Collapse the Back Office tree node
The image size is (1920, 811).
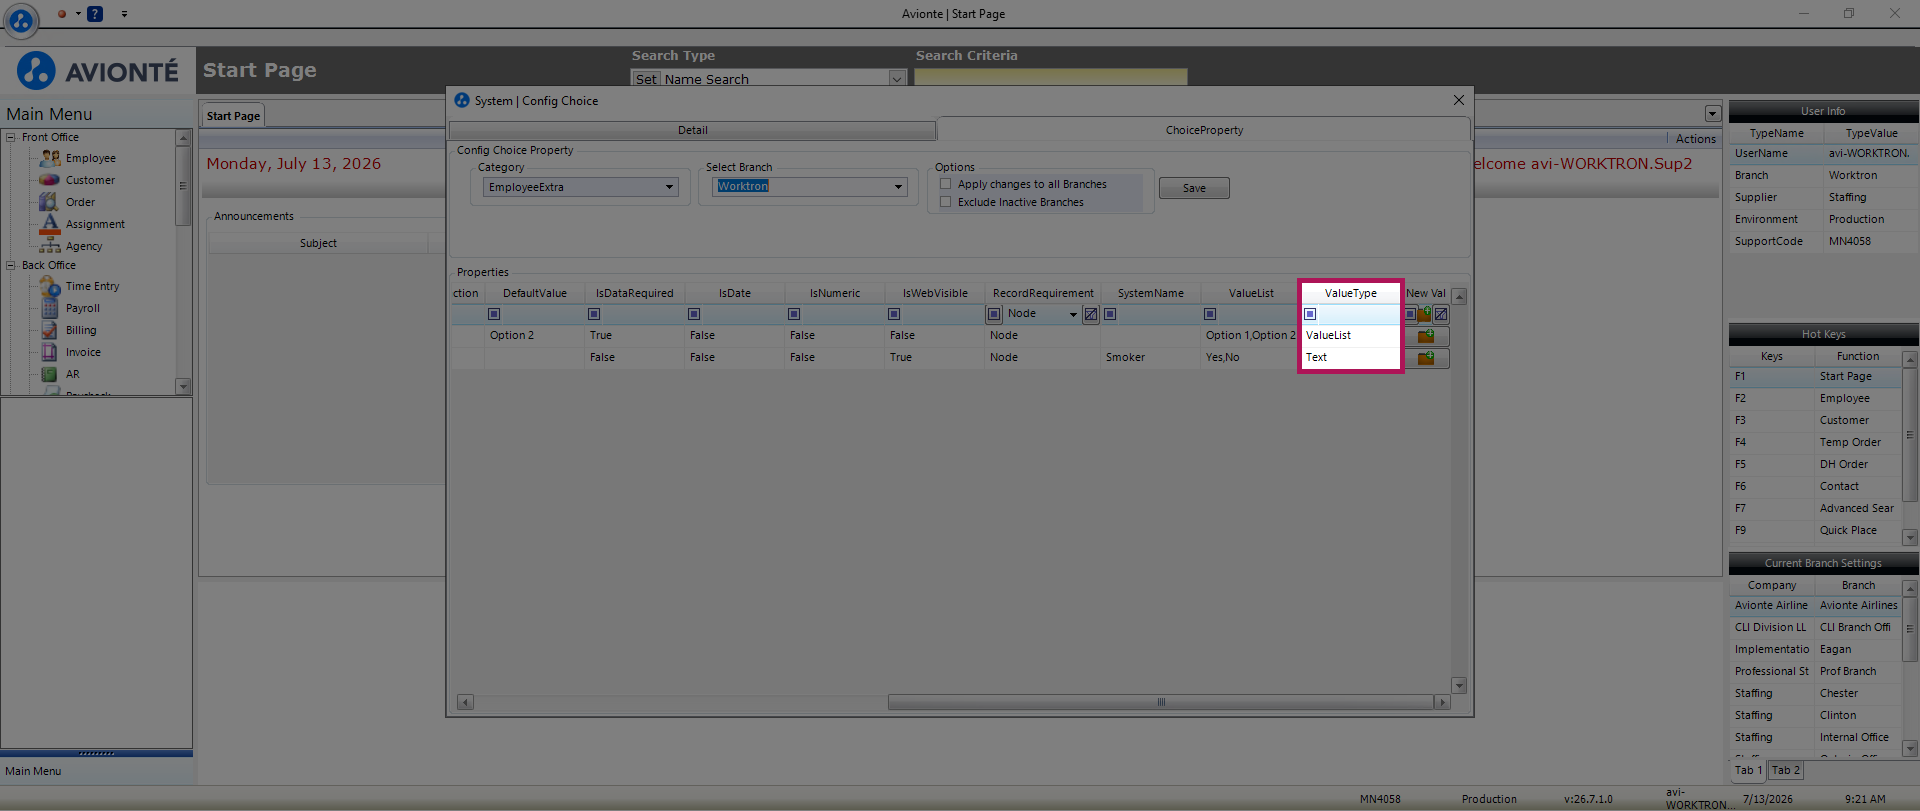[11, 265]
